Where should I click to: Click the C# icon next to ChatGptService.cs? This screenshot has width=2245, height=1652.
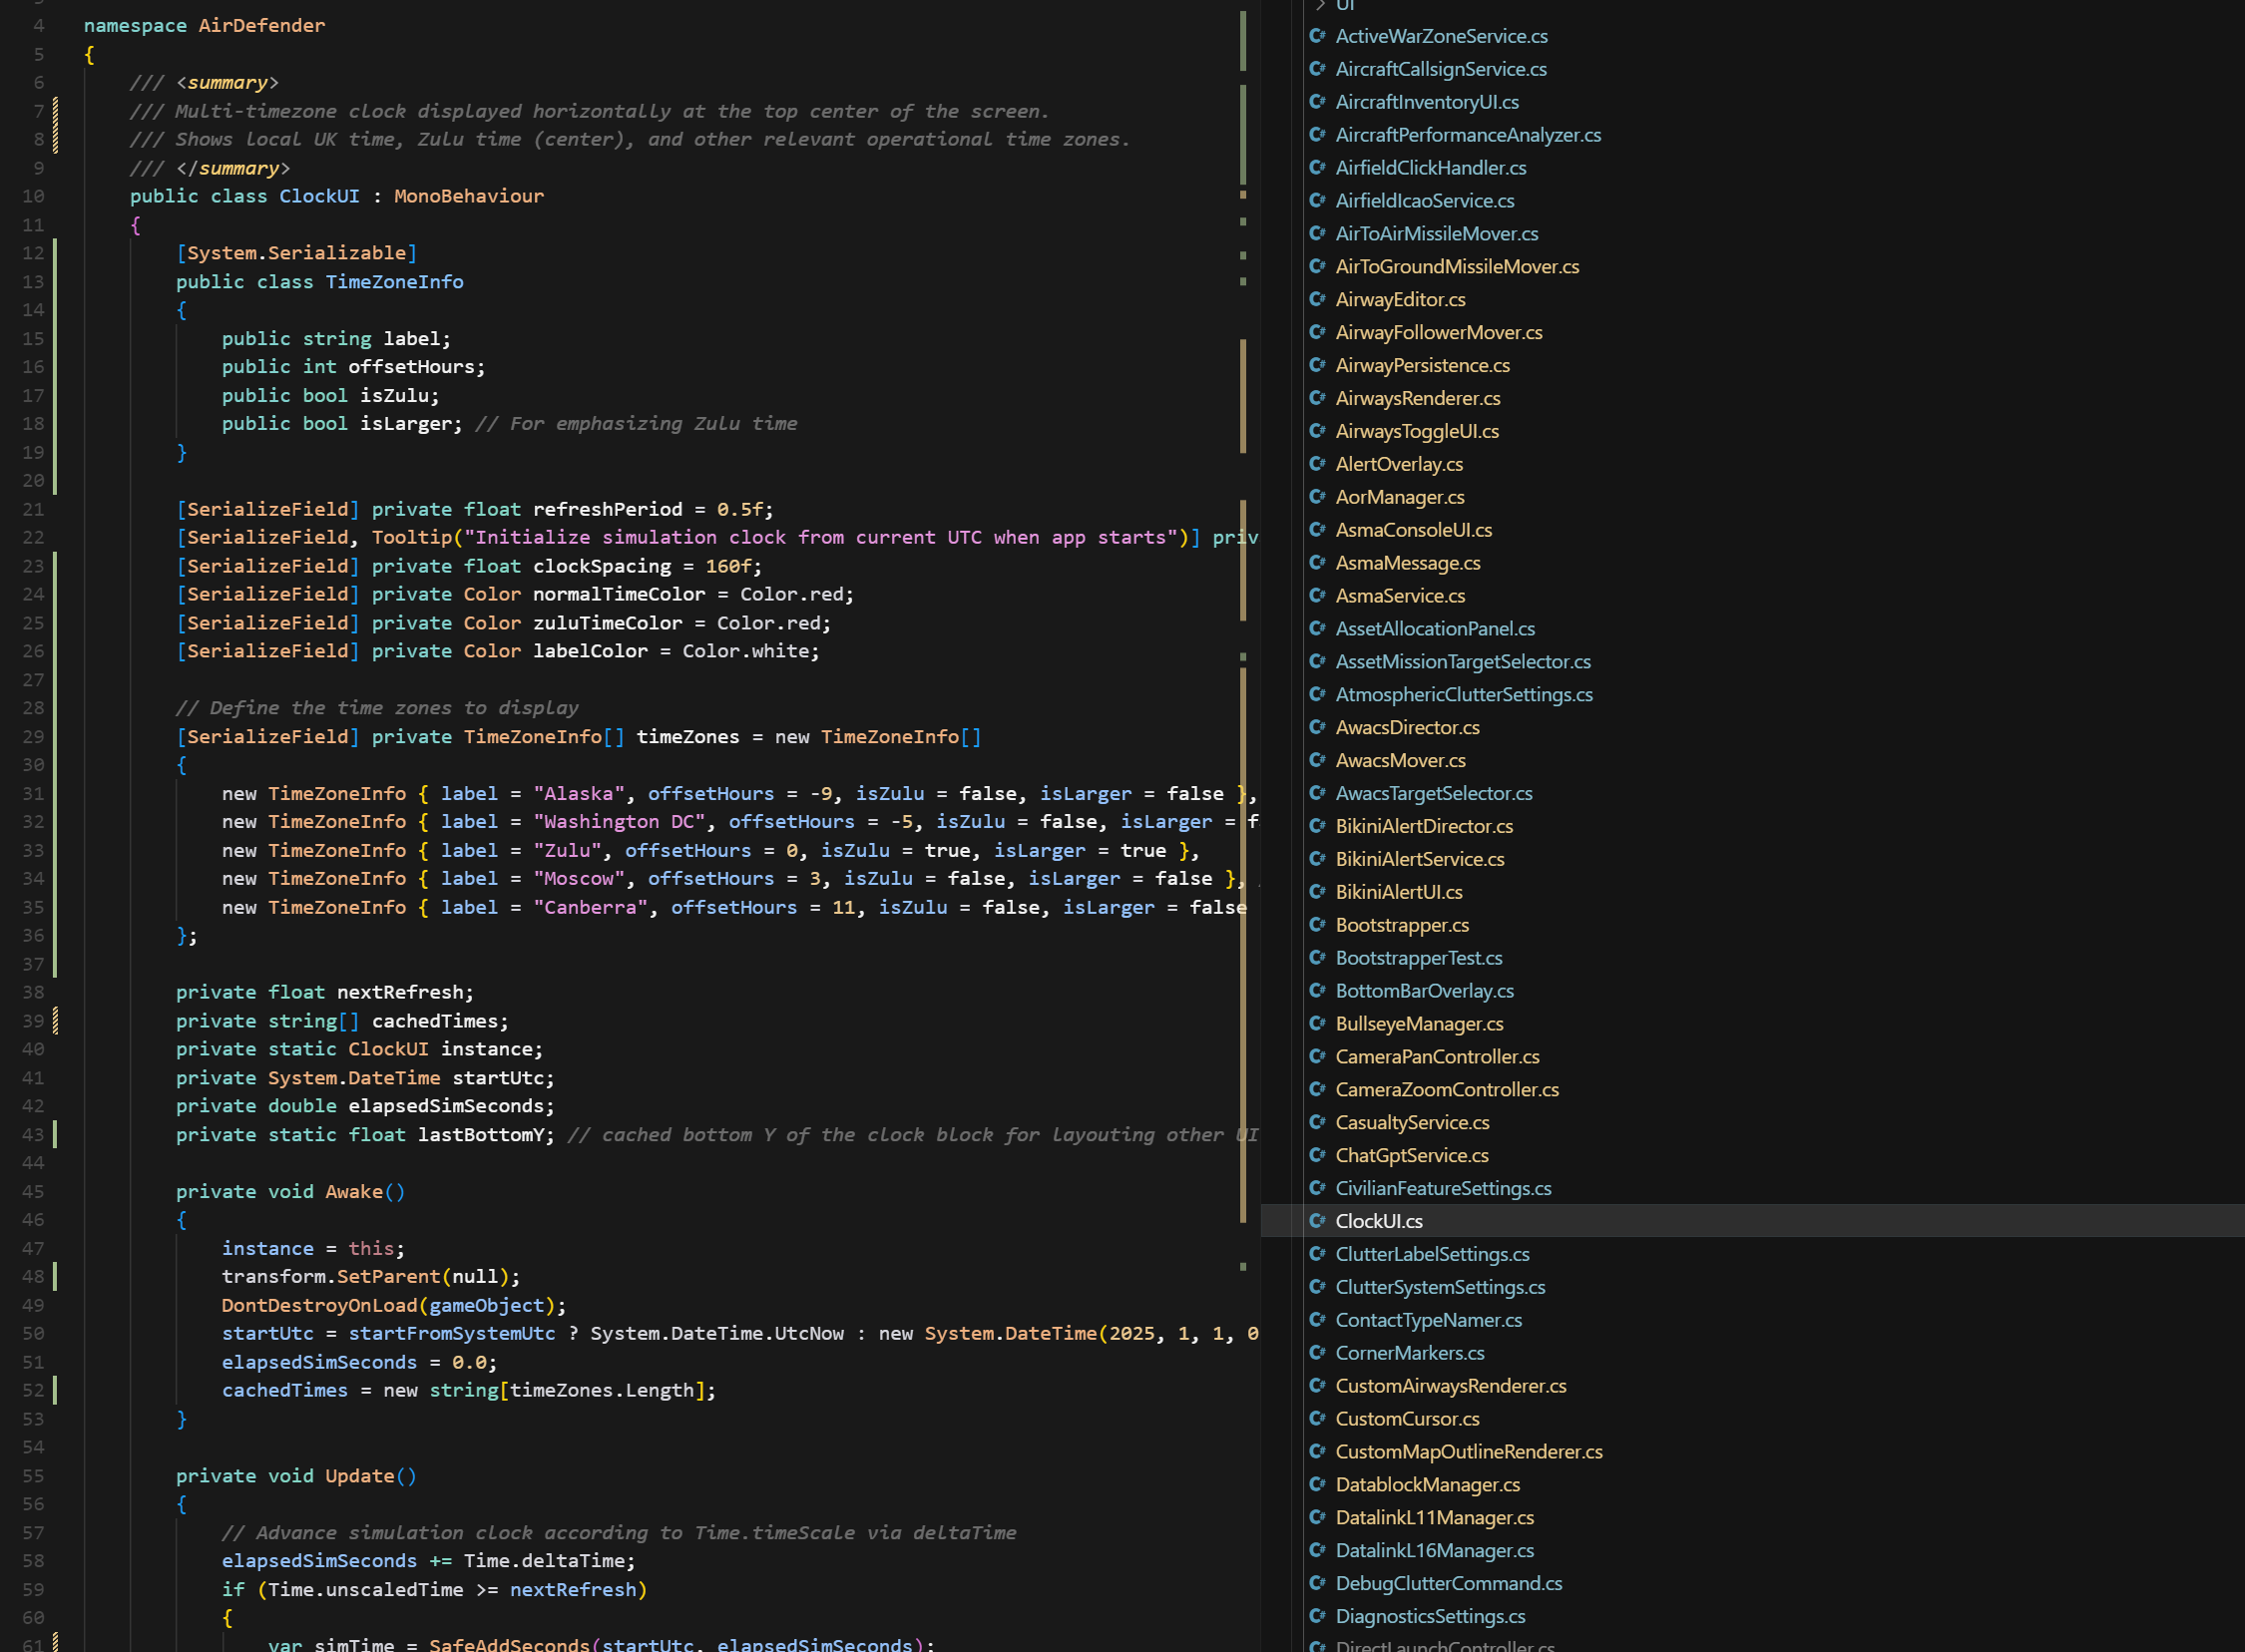pyautogui.click(x=1317, y=1155)
